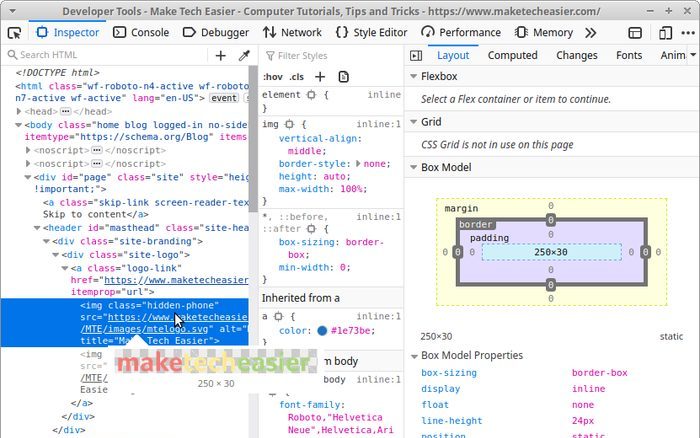Create new node with plus button
The width and height of the screenshot is (700, 438).
point(221,55)
